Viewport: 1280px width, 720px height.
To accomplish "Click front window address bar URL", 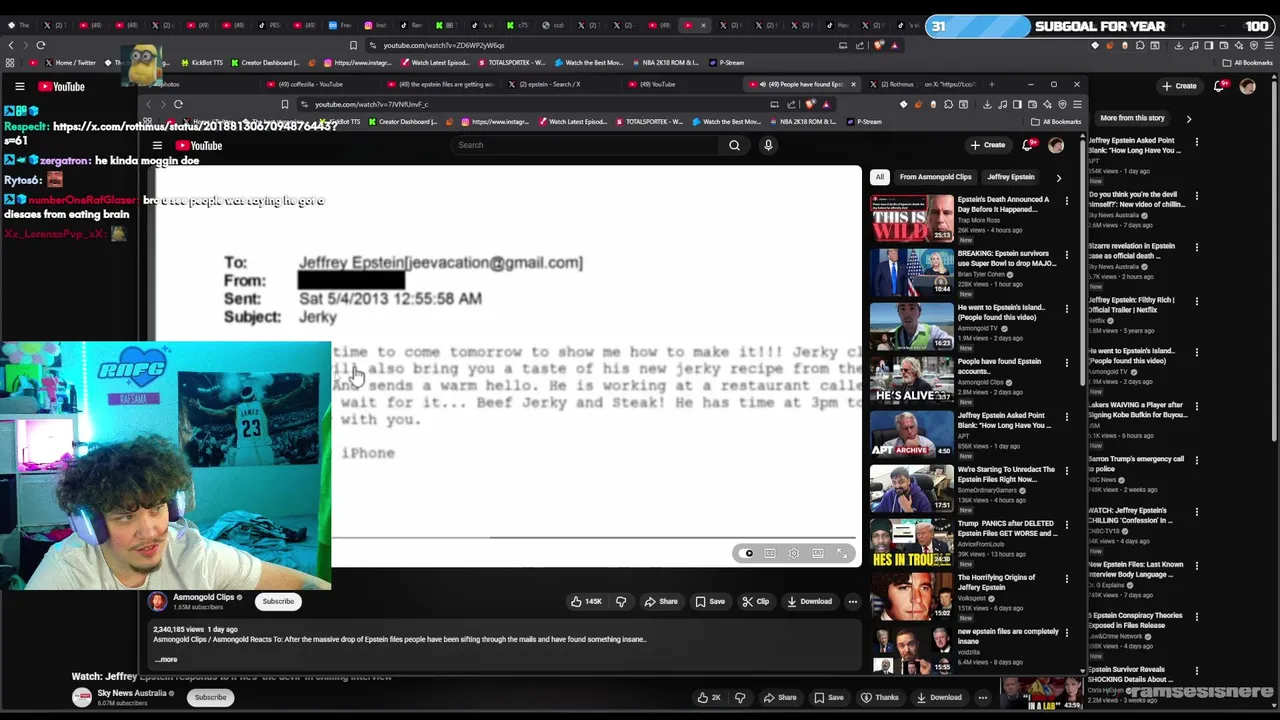I will tap(372, 104).
